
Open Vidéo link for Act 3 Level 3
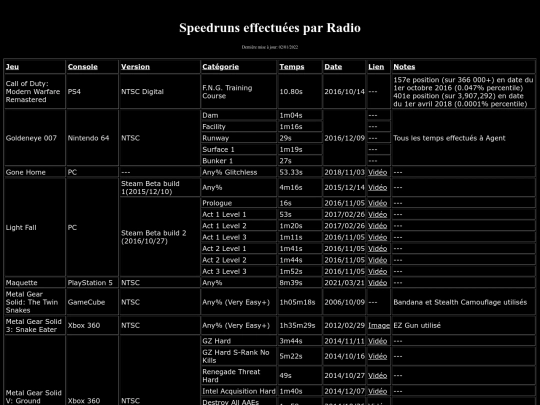coord(377,271)
